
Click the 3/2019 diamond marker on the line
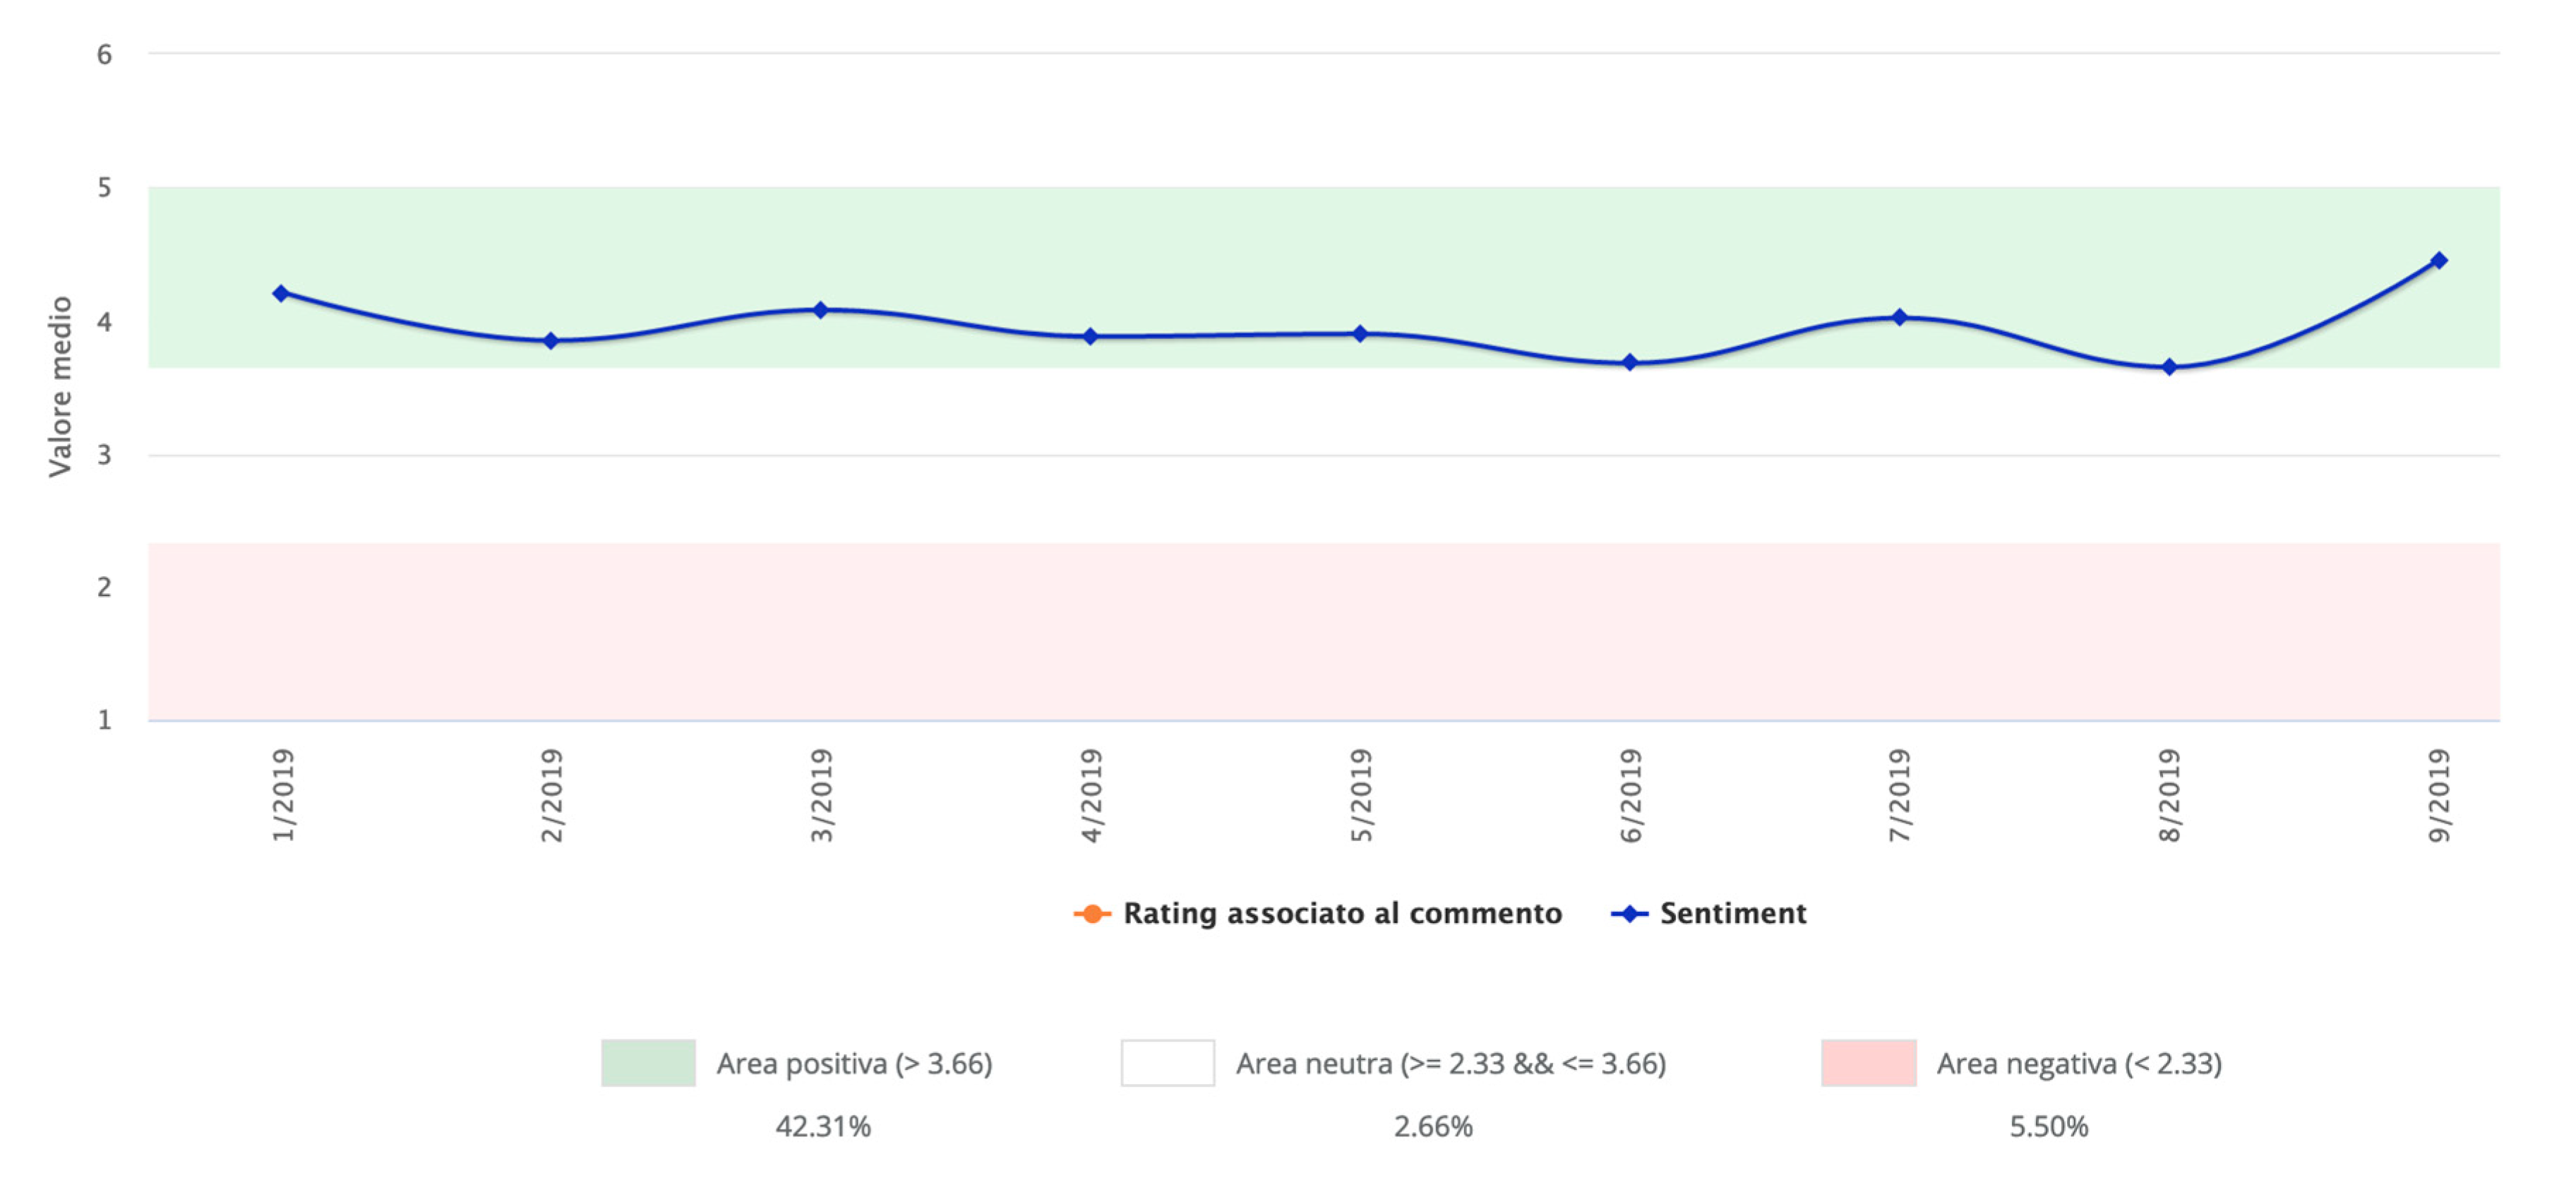click(820, 310)
